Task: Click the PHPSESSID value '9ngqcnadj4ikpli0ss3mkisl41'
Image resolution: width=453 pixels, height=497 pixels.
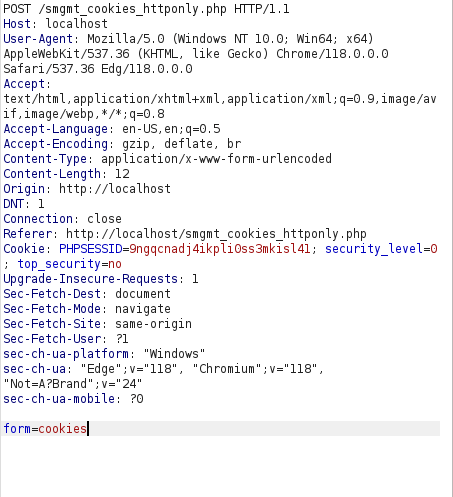Action: click(x=220, y=249)
